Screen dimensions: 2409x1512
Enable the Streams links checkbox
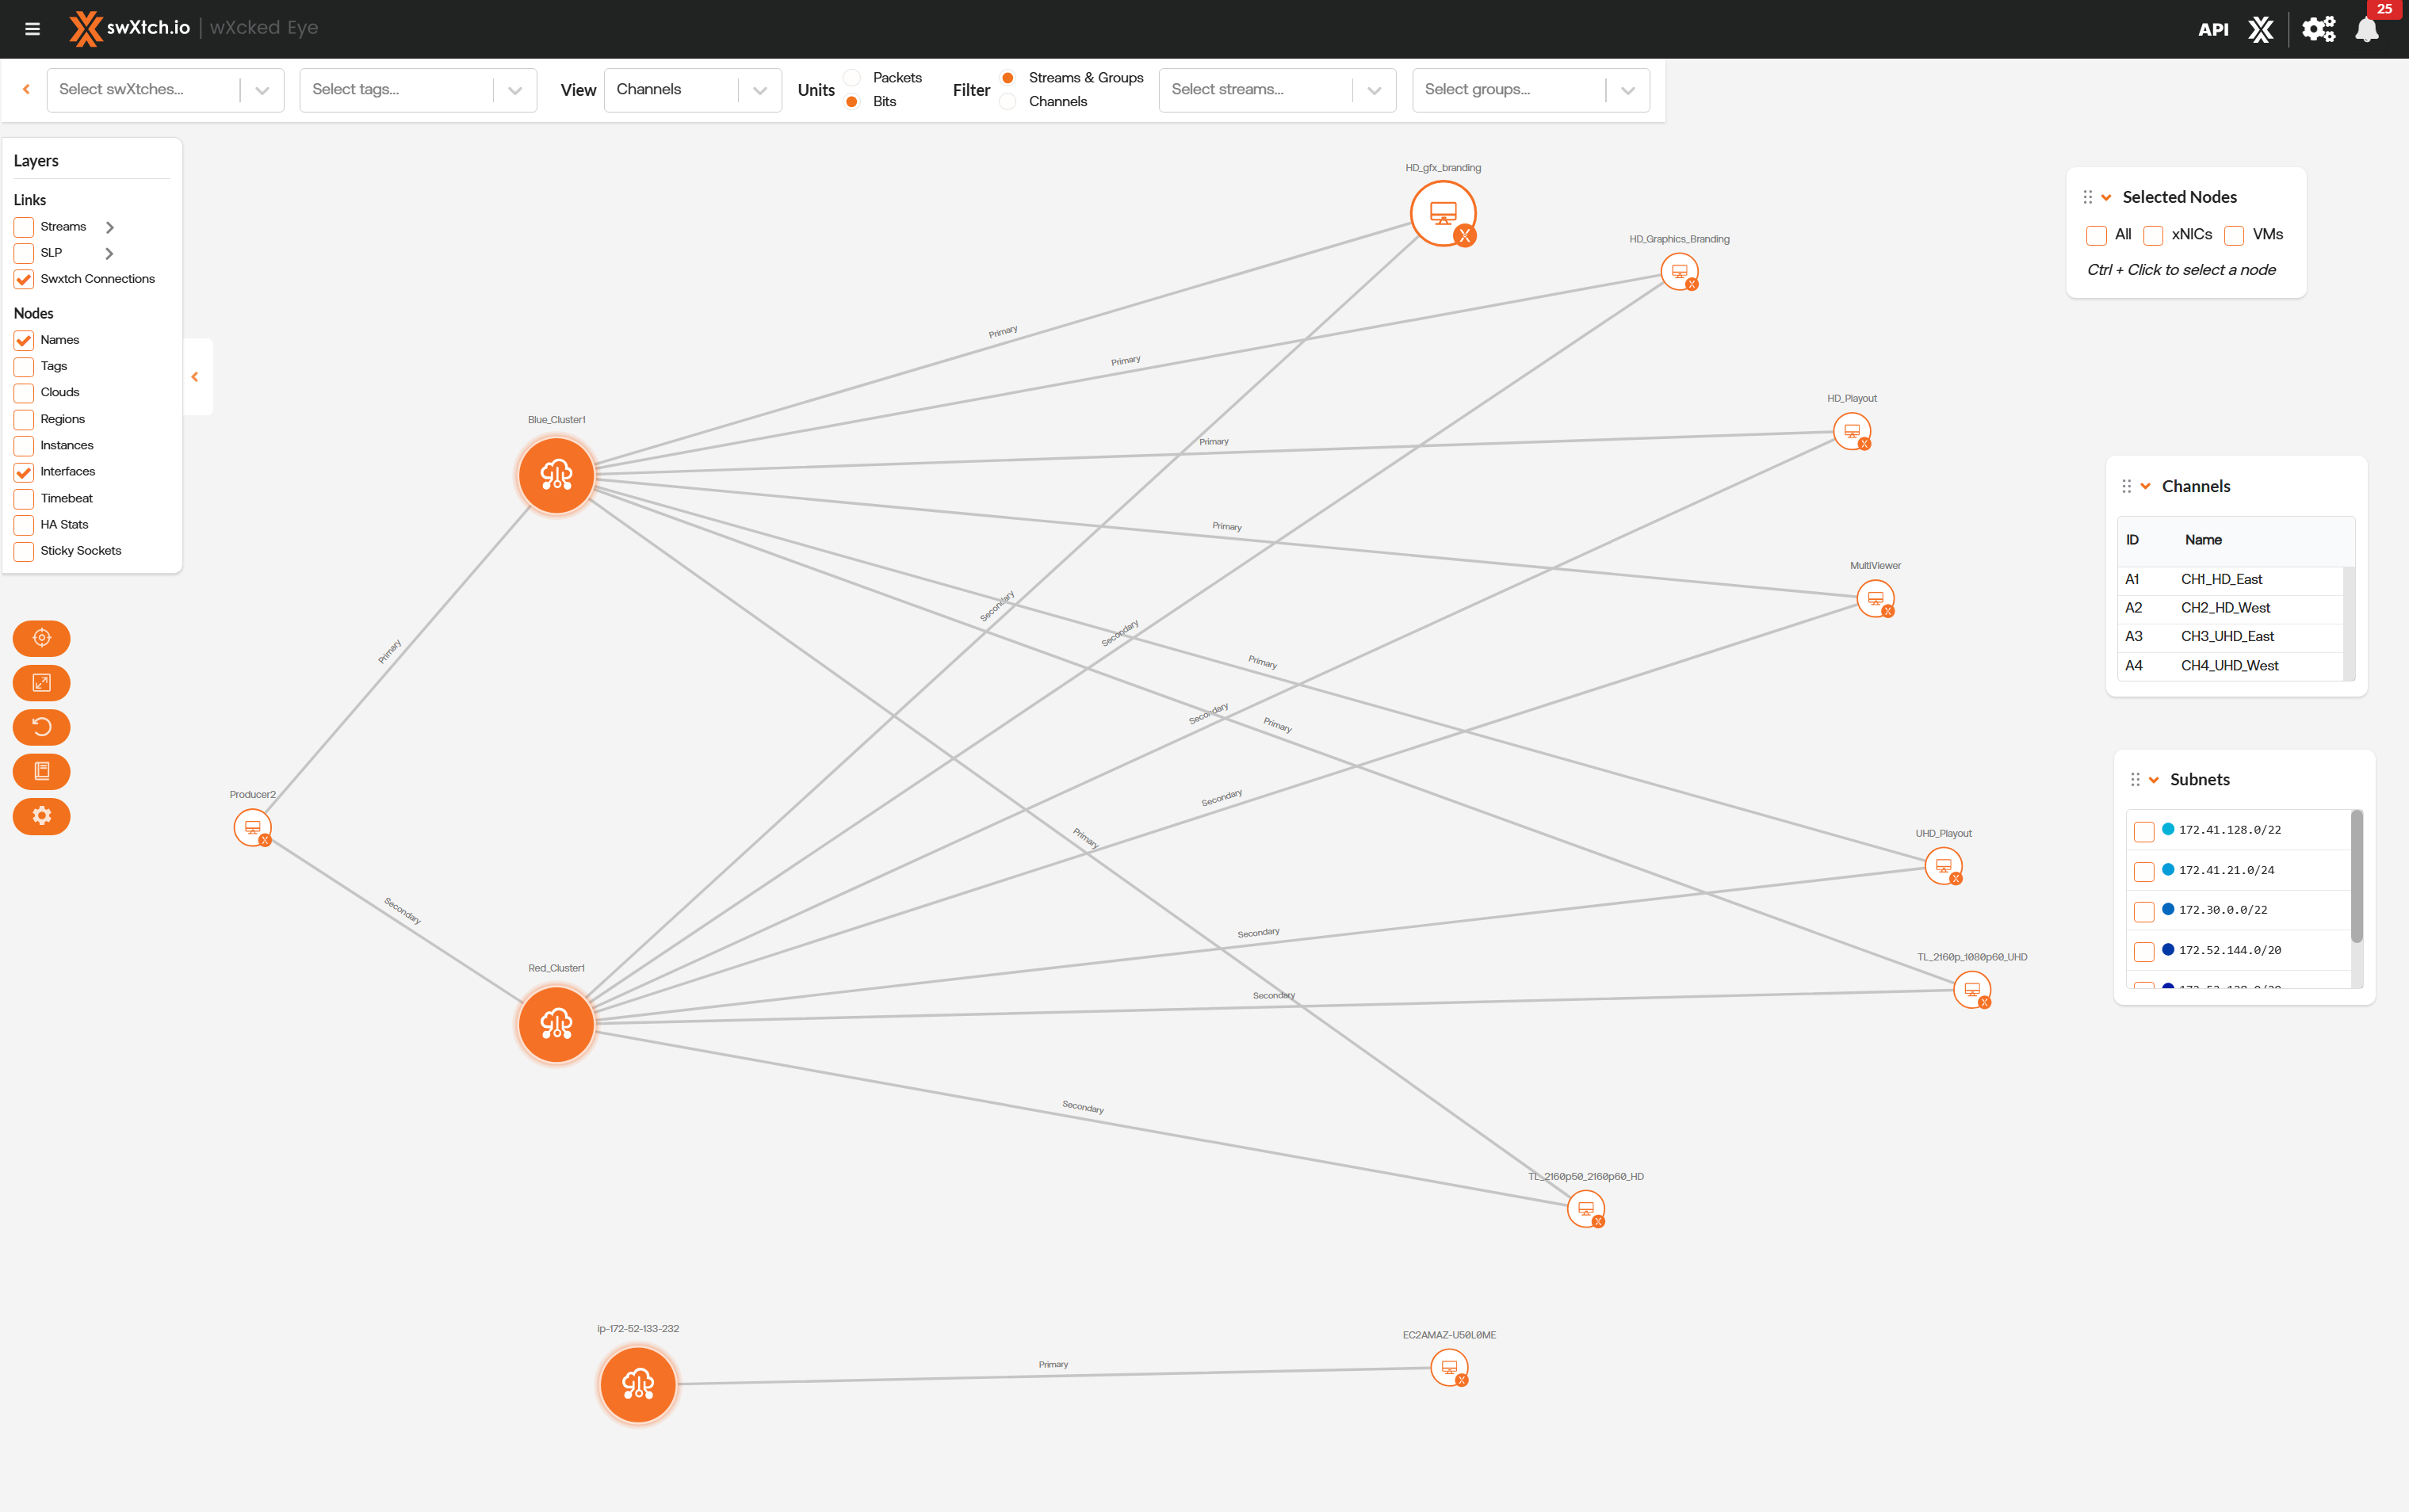[24, 227]
